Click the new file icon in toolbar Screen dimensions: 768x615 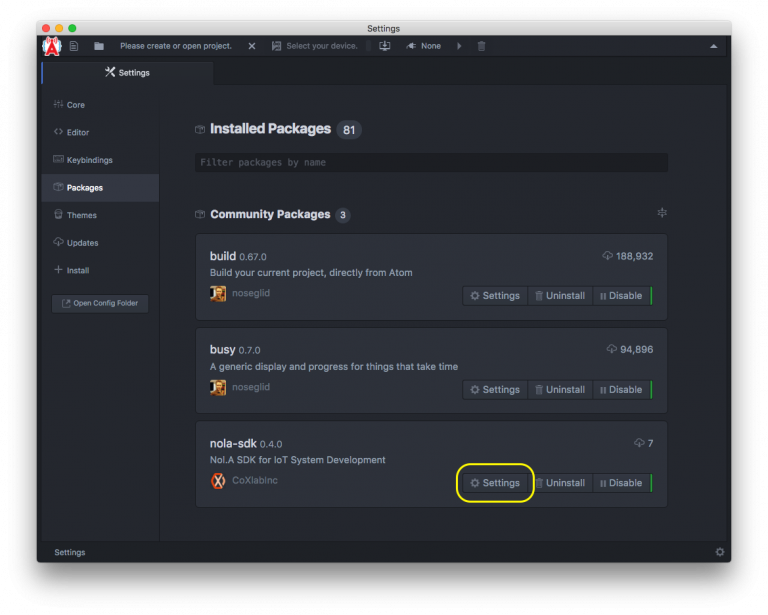(74, 46)
